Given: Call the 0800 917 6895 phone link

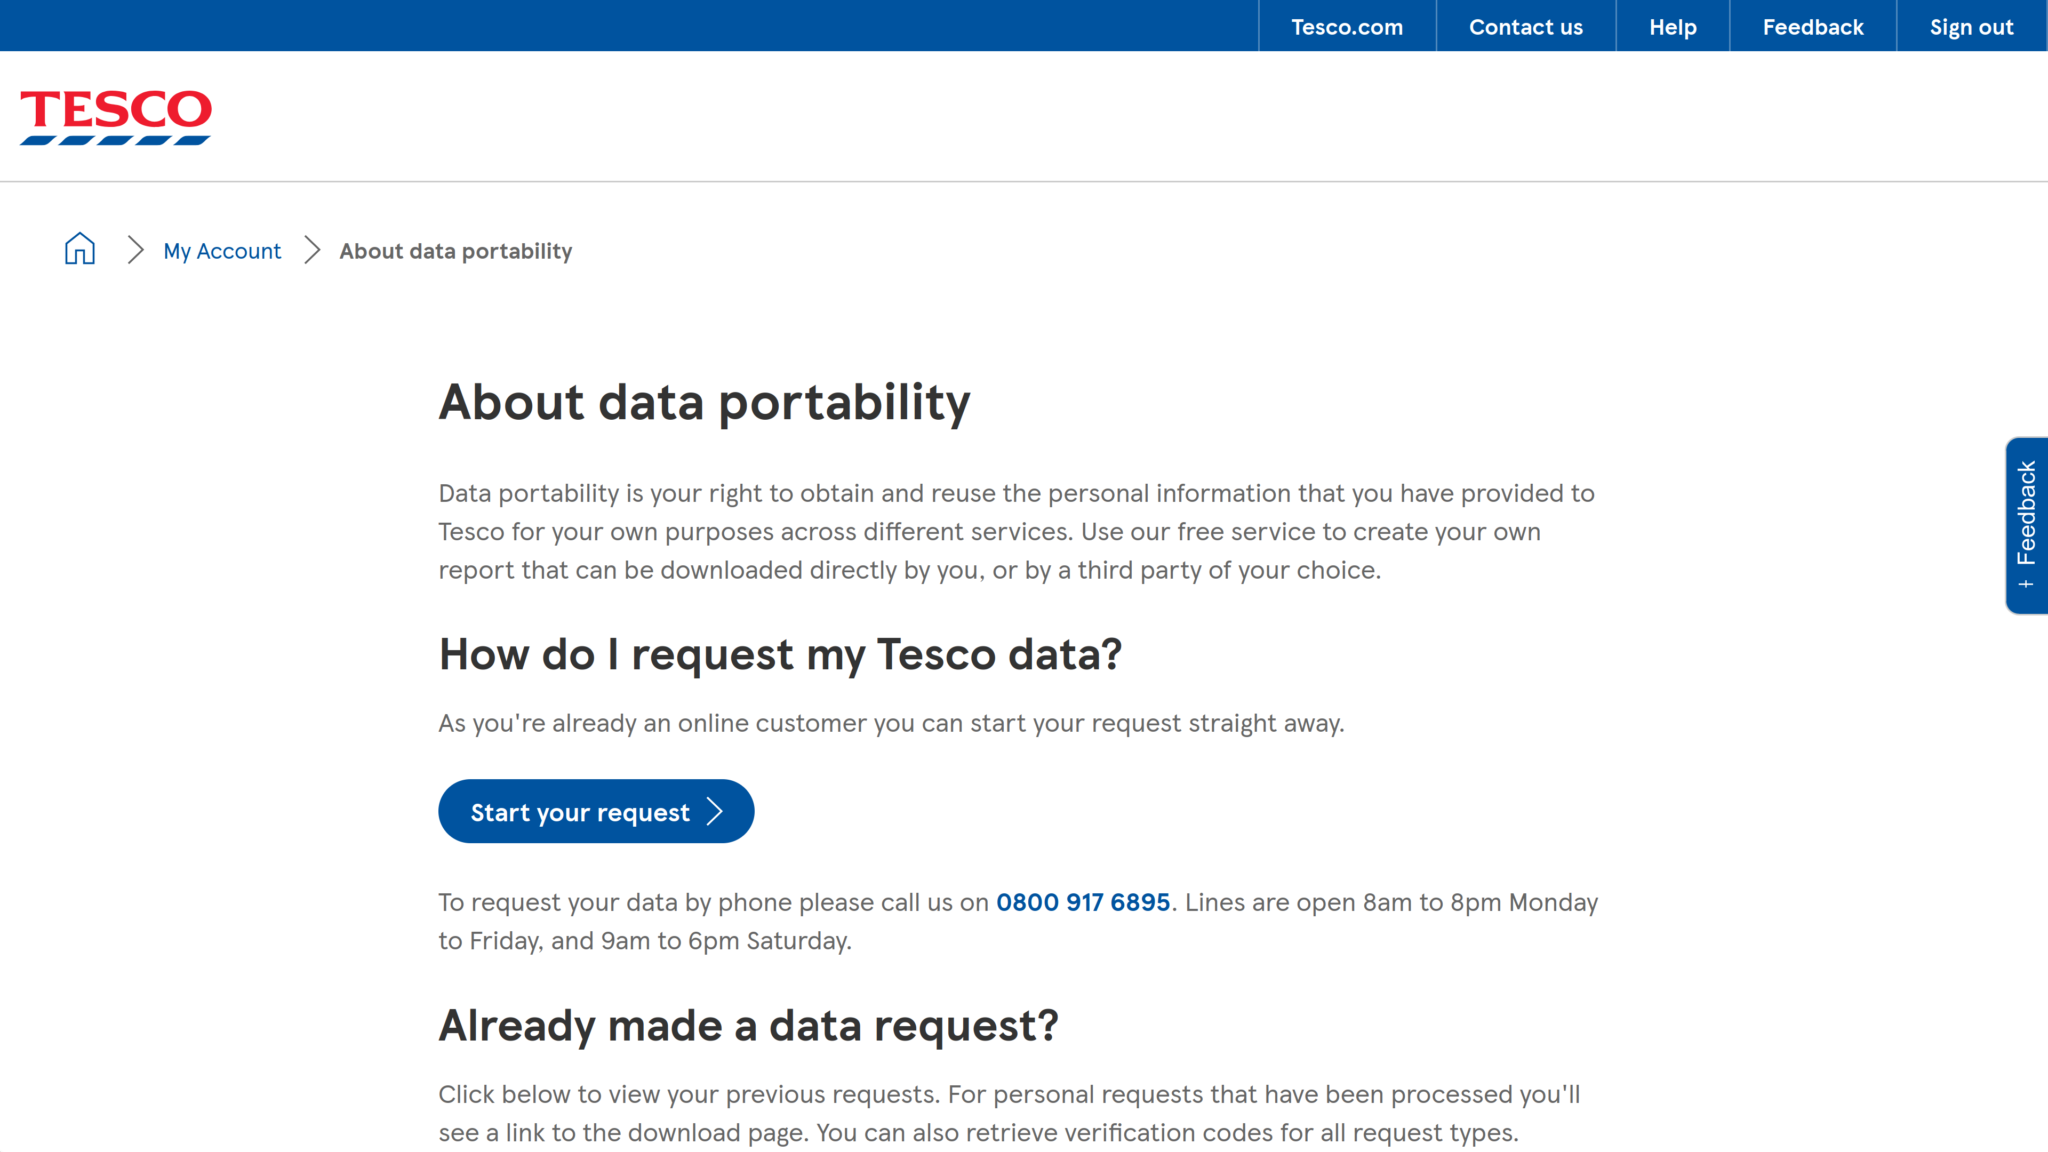Looking at the screenshot, I should pos(1082,902).
